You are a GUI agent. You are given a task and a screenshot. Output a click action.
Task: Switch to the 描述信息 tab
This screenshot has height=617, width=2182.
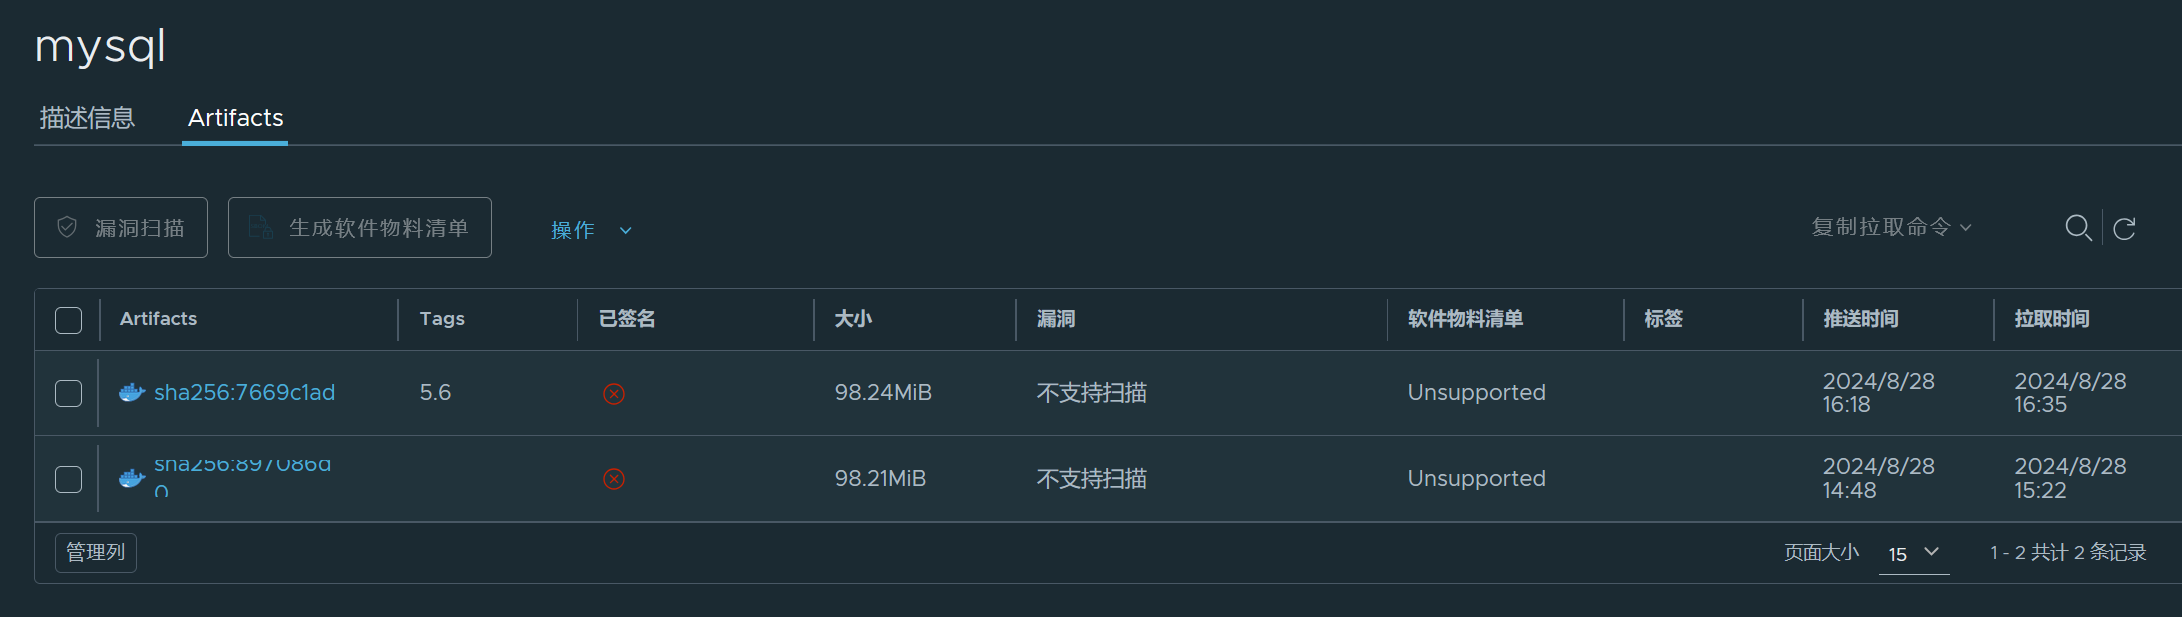[x=87, y=118]
